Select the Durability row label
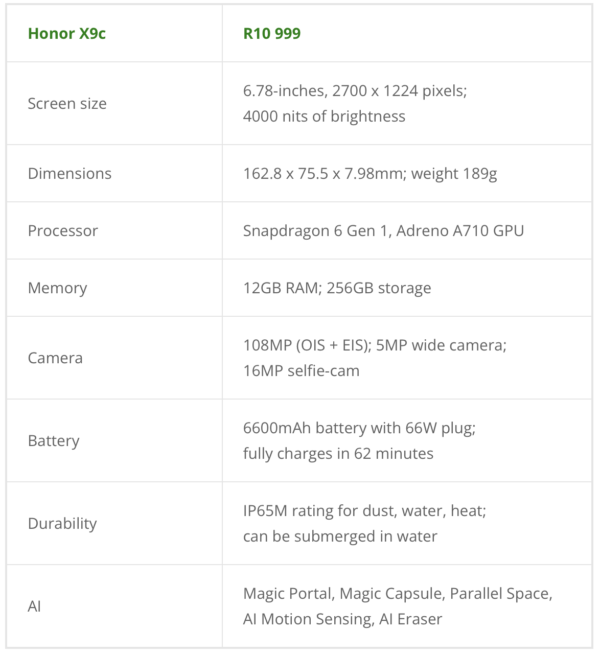This screenshot has height=654, width=600. click(x=62, y=523)
